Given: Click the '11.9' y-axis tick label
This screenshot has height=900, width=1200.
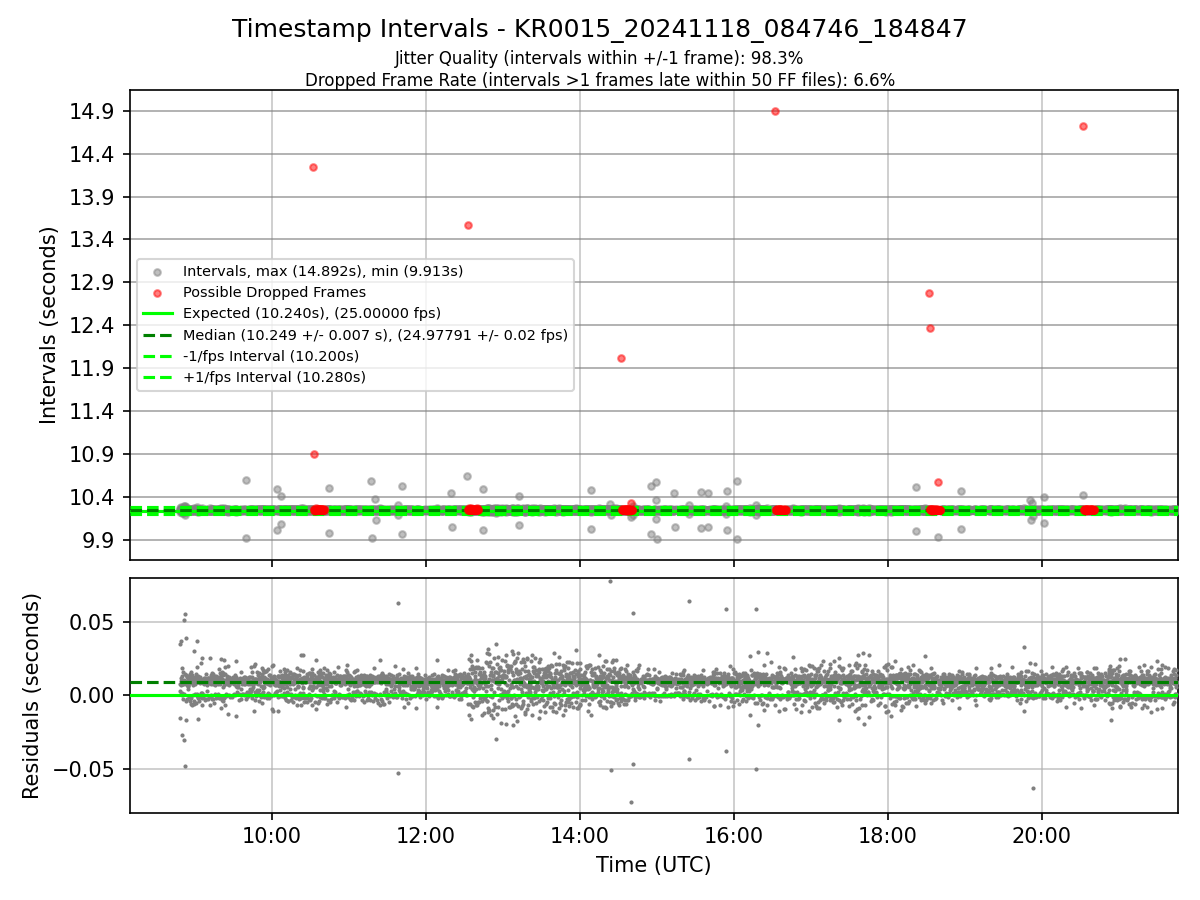Looking at the screenshot, I should point(91,368).
